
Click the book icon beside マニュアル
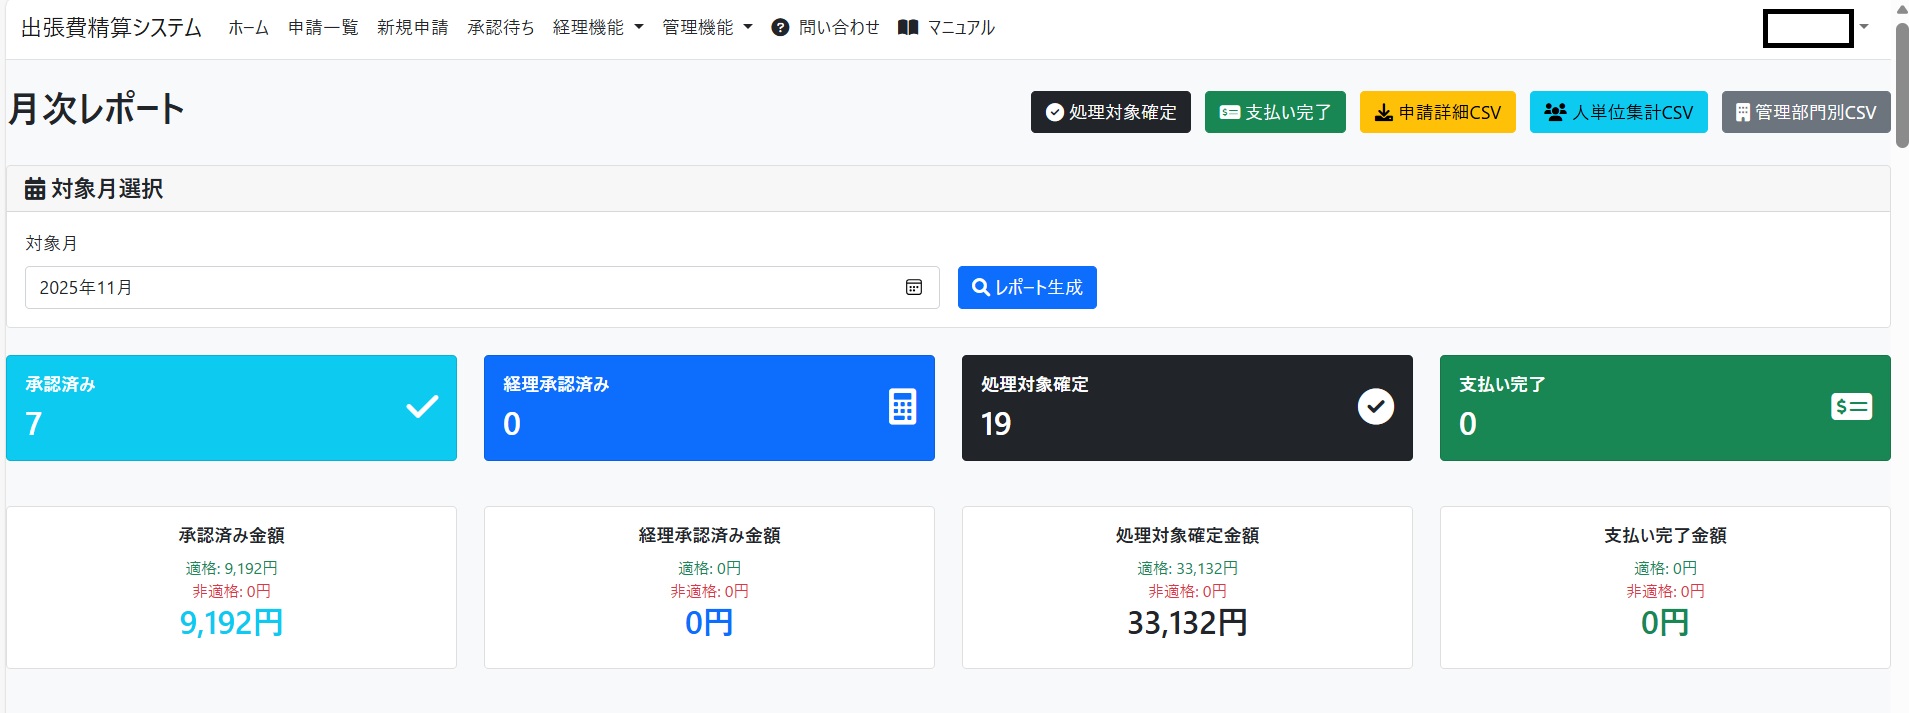click(907, 28)
